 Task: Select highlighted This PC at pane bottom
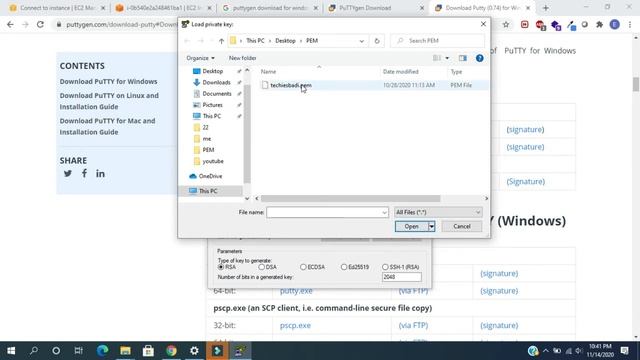pyautogui.click(x=208, y=191)
